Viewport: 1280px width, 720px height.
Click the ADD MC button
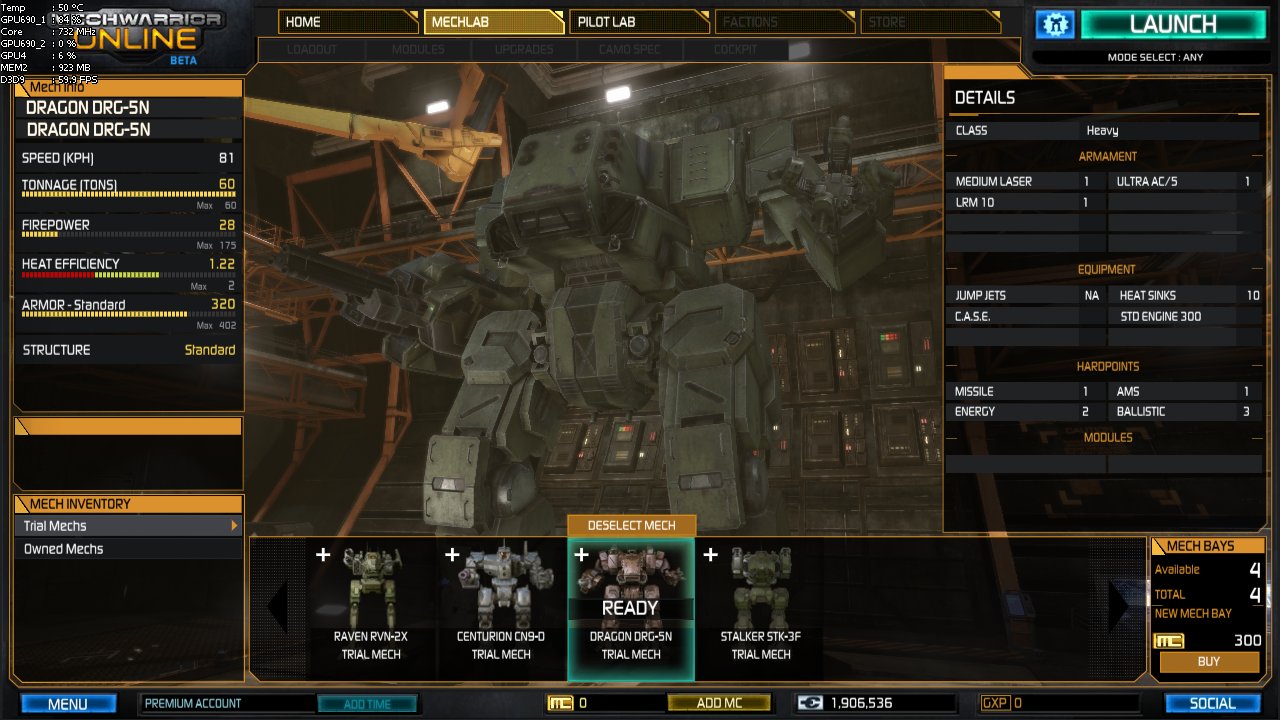[x=719, y=703]
